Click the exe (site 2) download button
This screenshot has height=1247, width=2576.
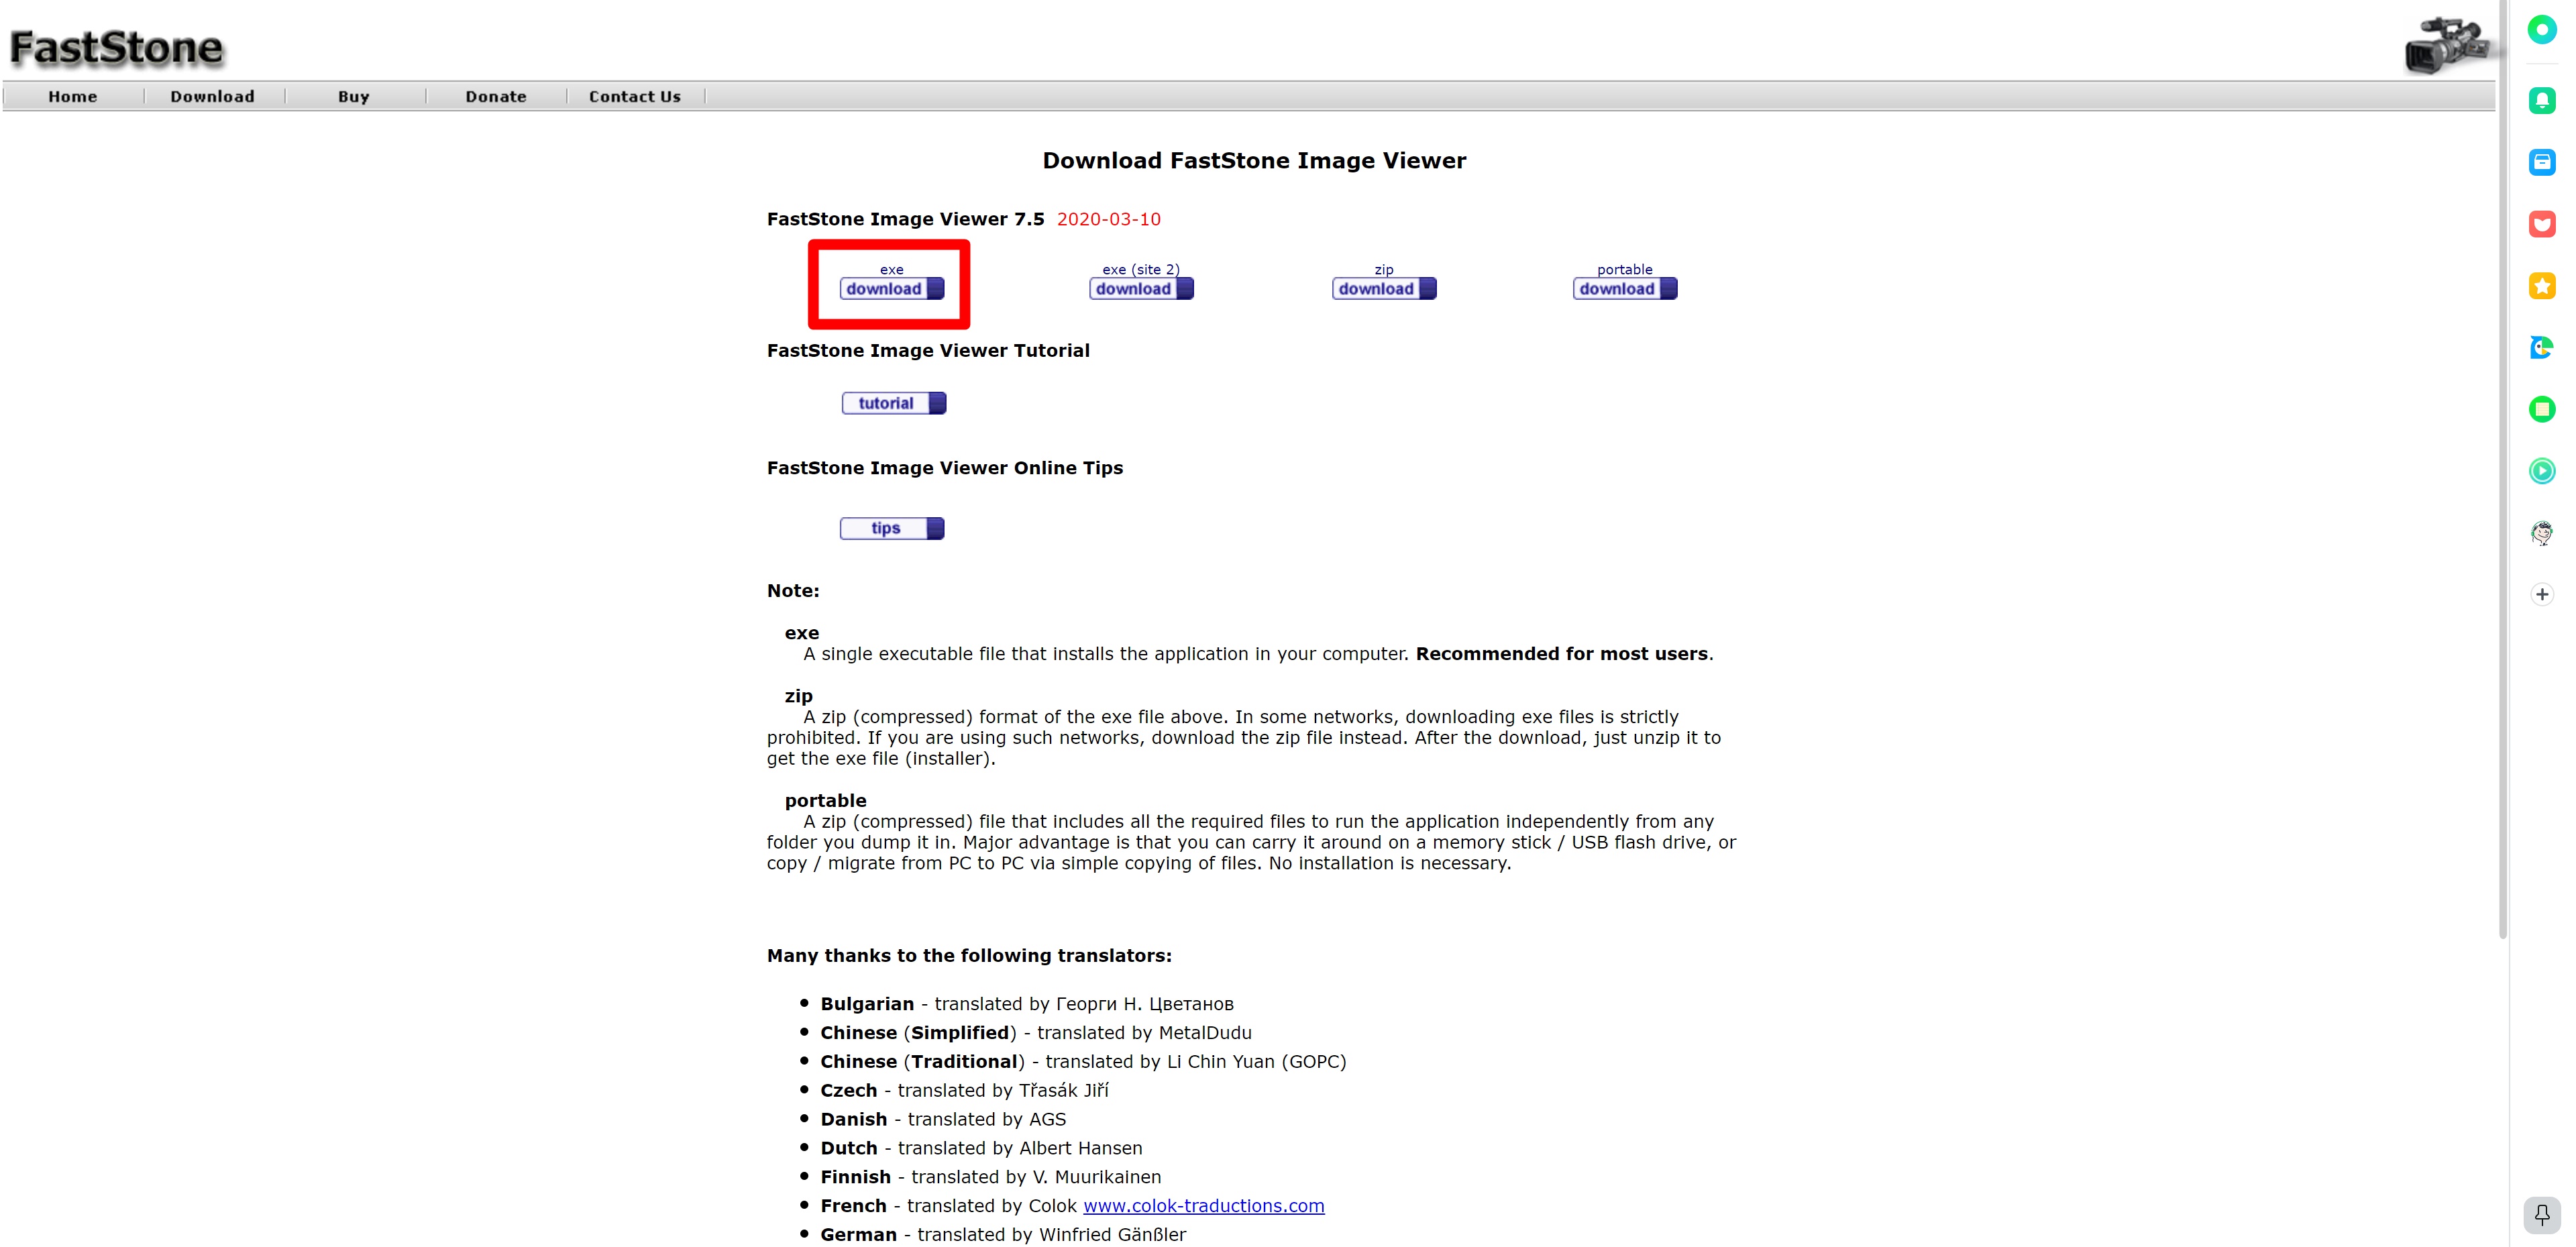1141,289
